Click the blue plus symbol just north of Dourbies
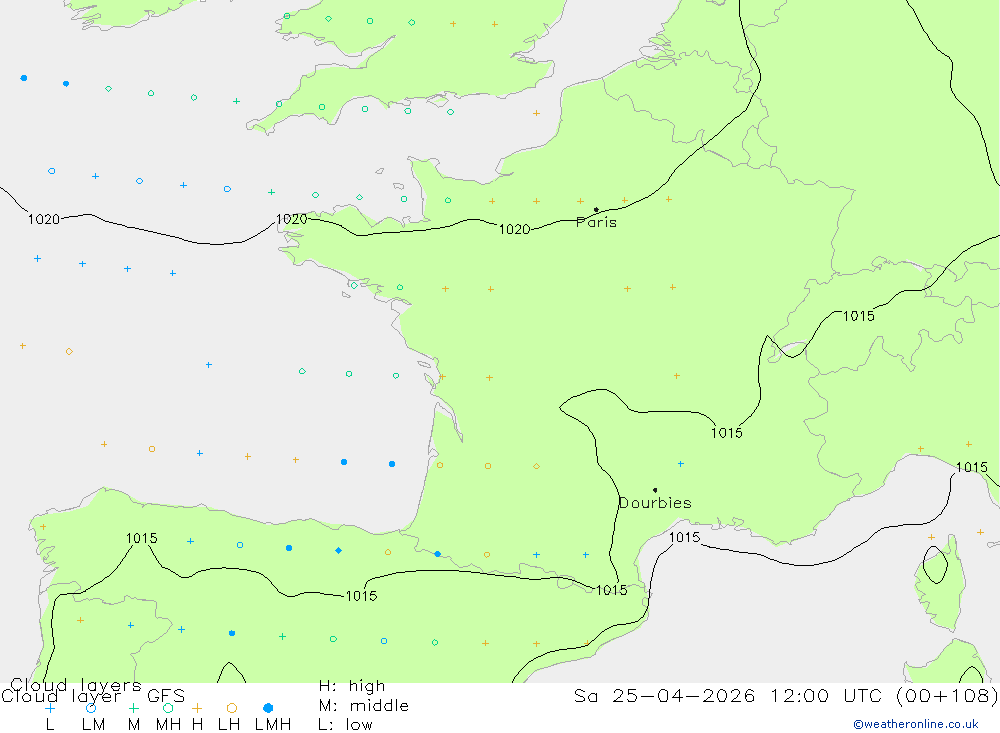1000x733 pixels. [680, 464]
